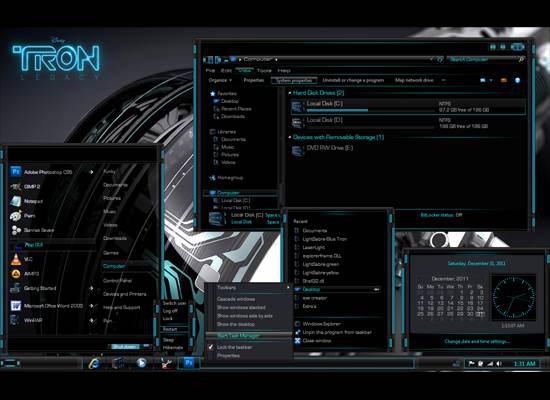Collapse the Hard Disk Drives group
The height and width of the screenshot is (400, 550).
pos(290,93)
